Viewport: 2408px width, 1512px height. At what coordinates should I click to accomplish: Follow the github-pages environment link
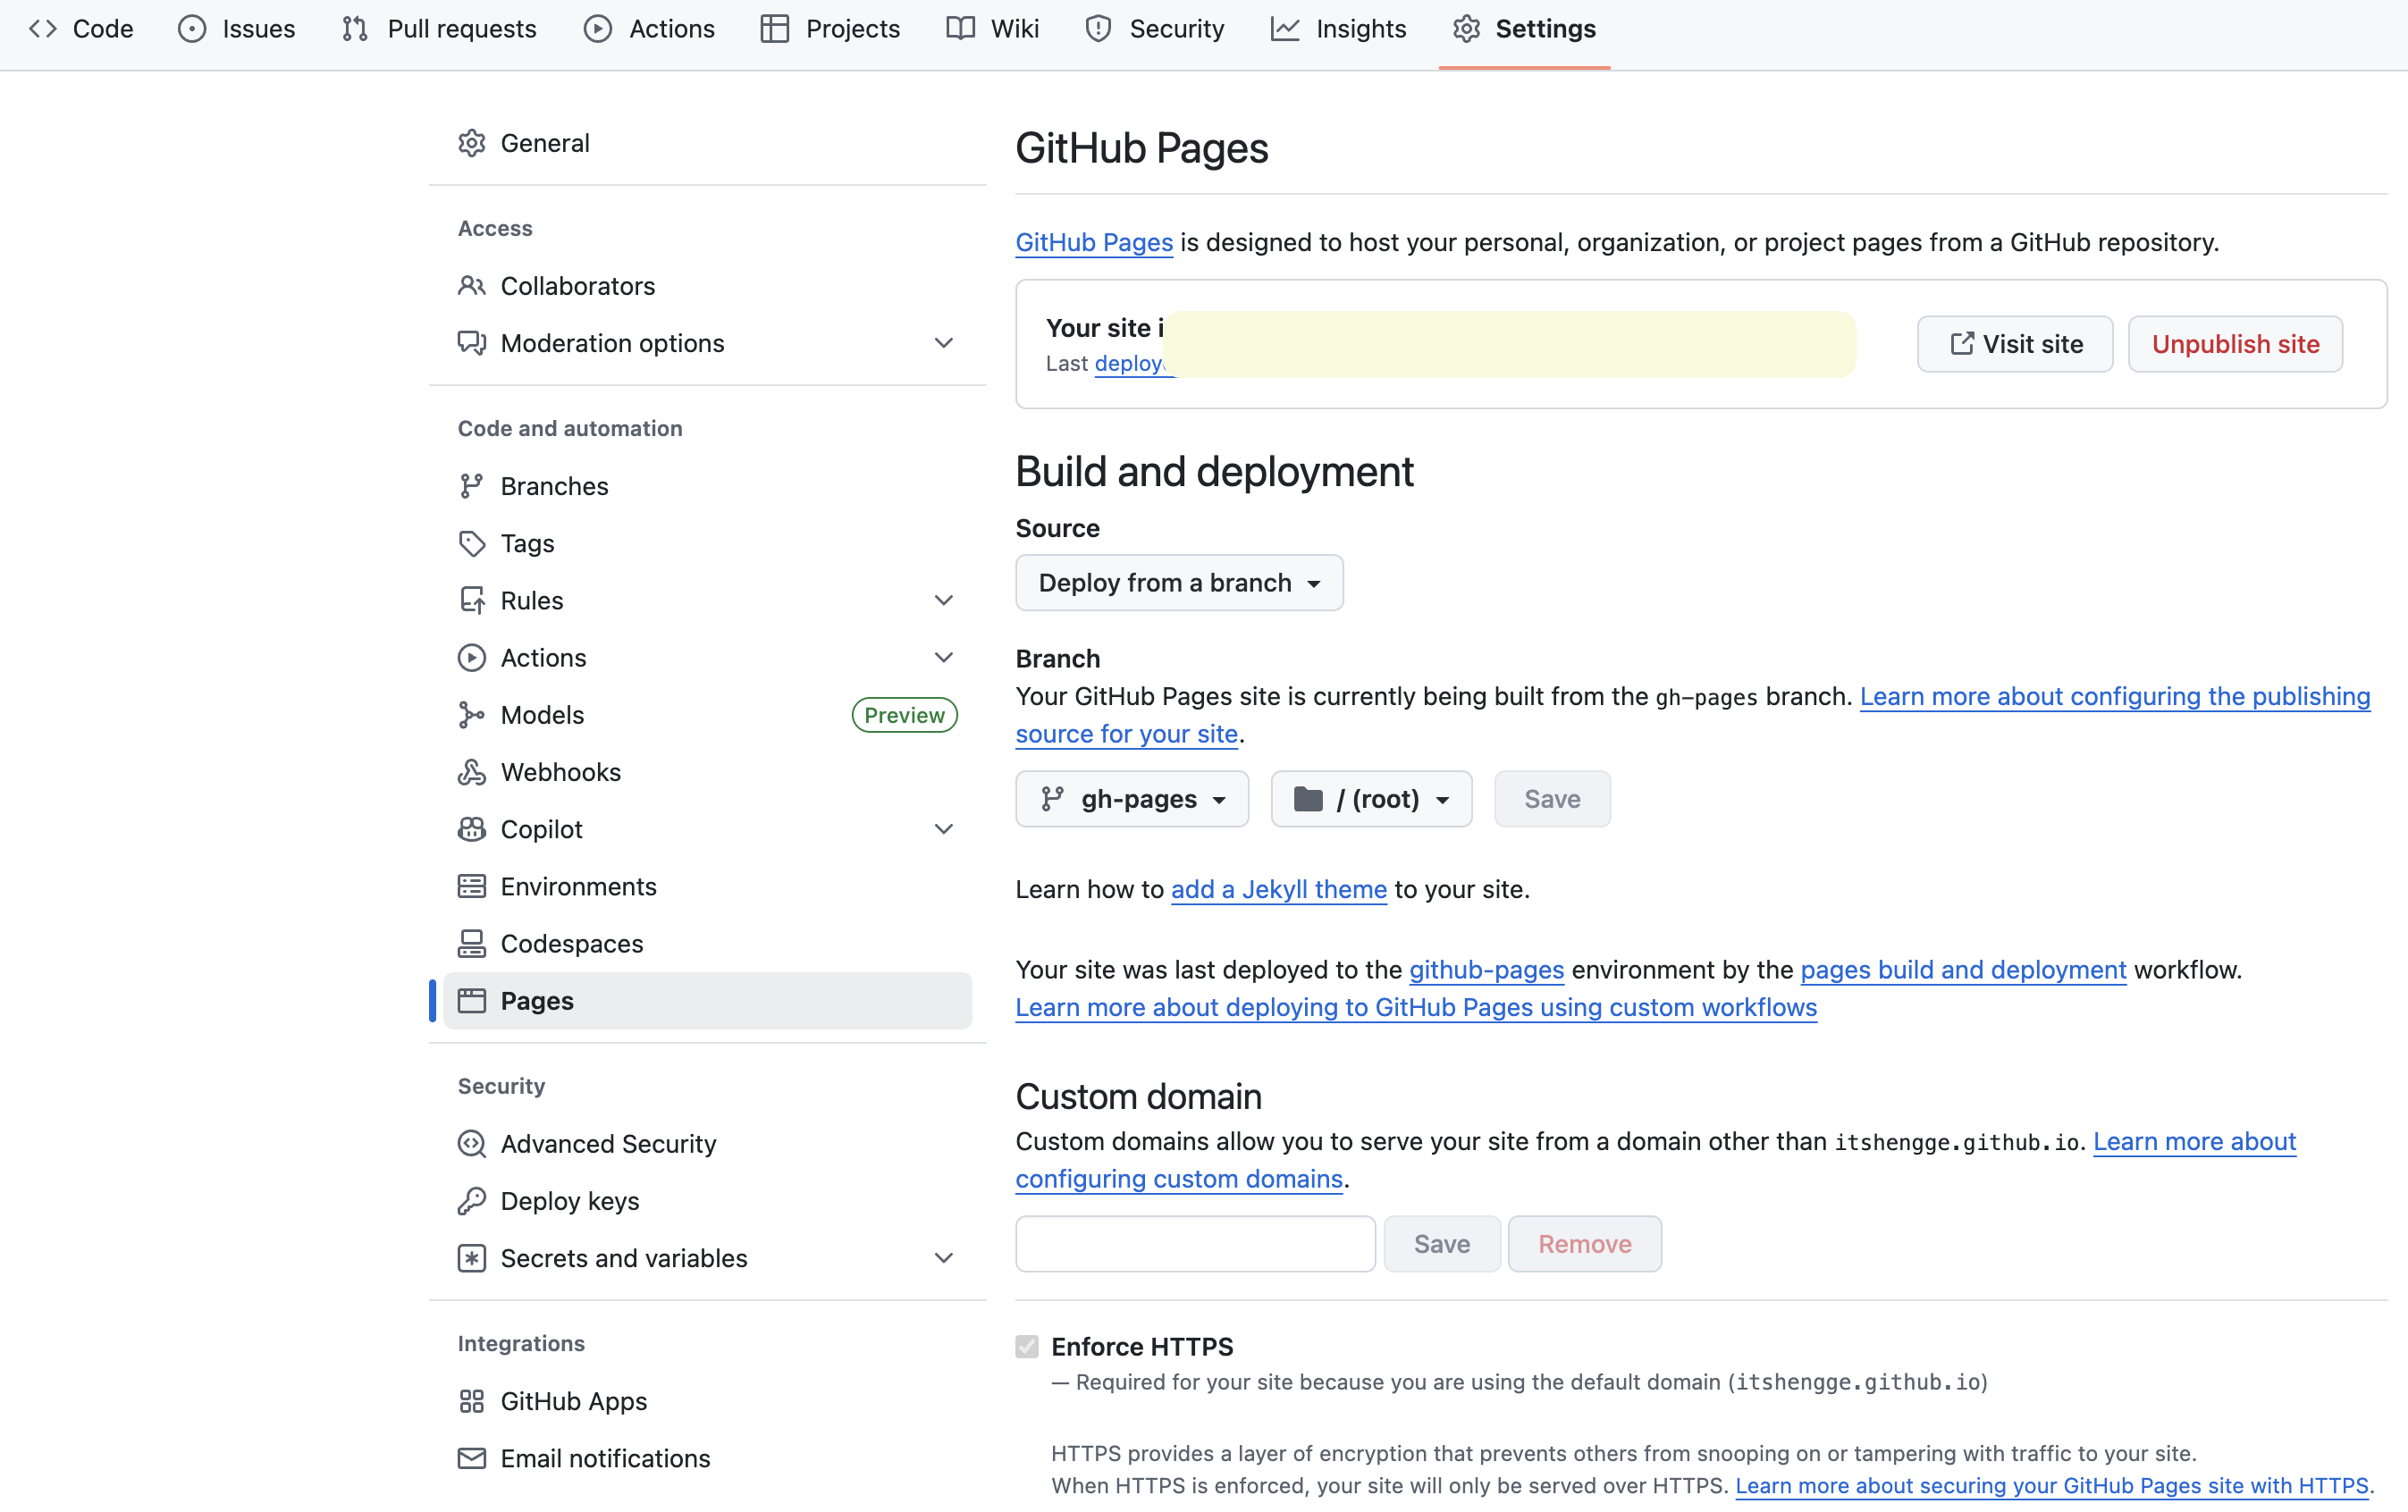pyautogui.click(x=1486, y=970)
